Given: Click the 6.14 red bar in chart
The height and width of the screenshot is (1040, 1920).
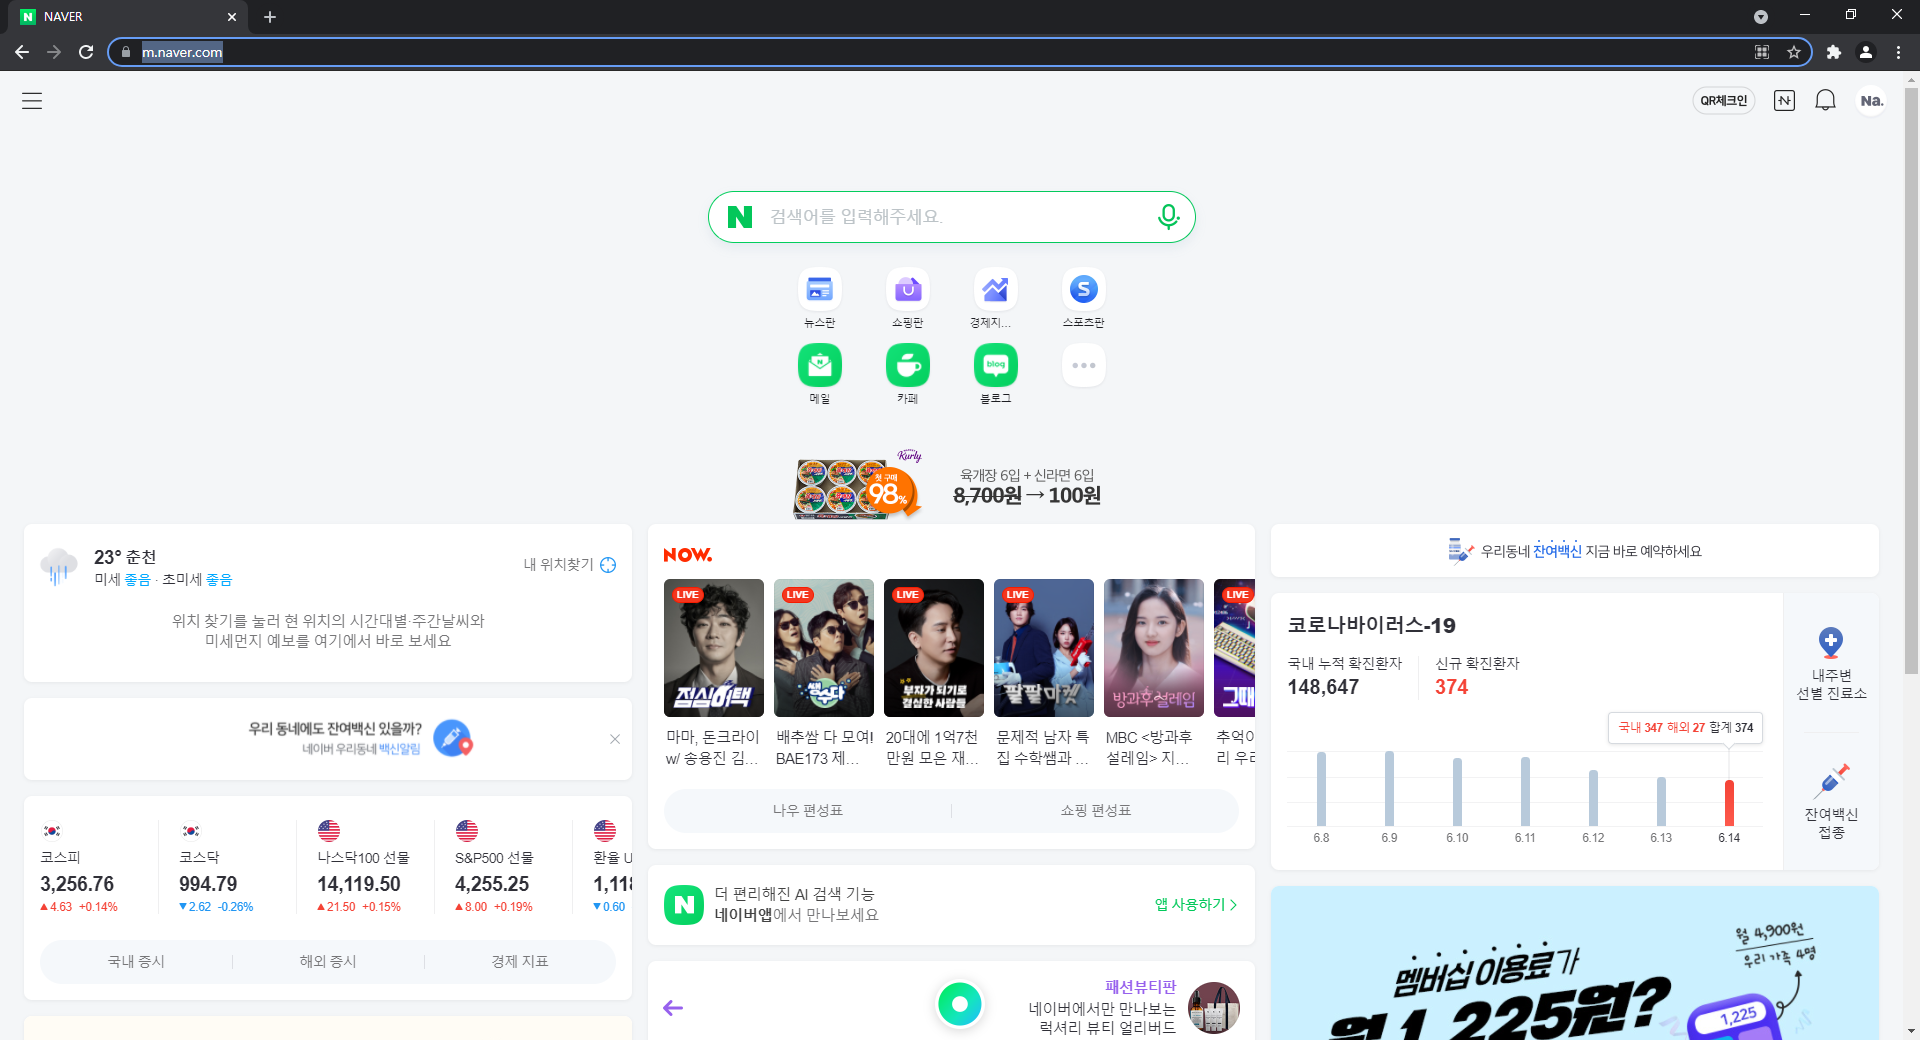Looking at the screenshot, I should click(x=1729, y=802).
